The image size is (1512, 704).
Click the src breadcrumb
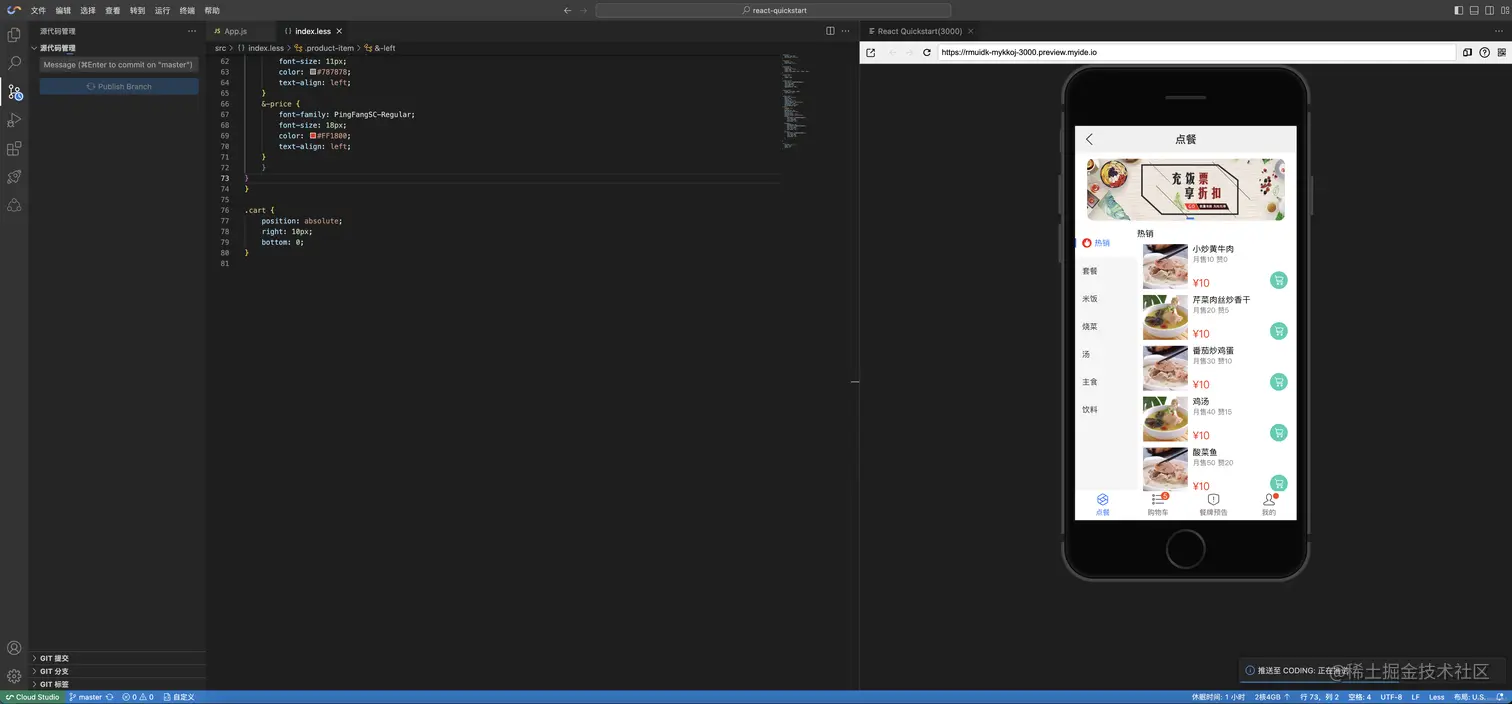point(220,48)
